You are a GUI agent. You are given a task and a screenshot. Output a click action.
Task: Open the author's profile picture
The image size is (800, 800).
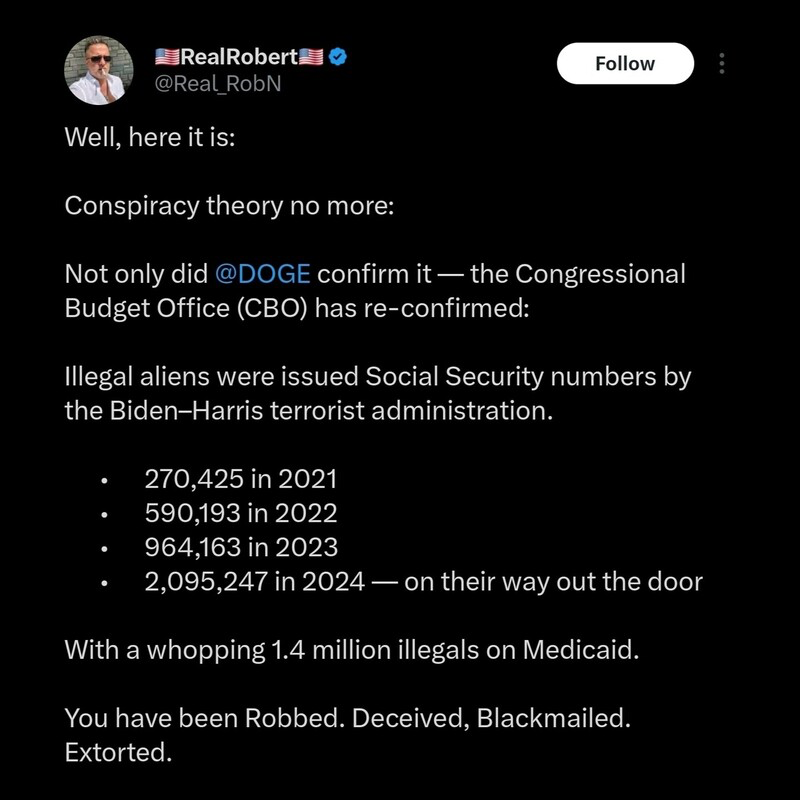click(x=99, y=69)
